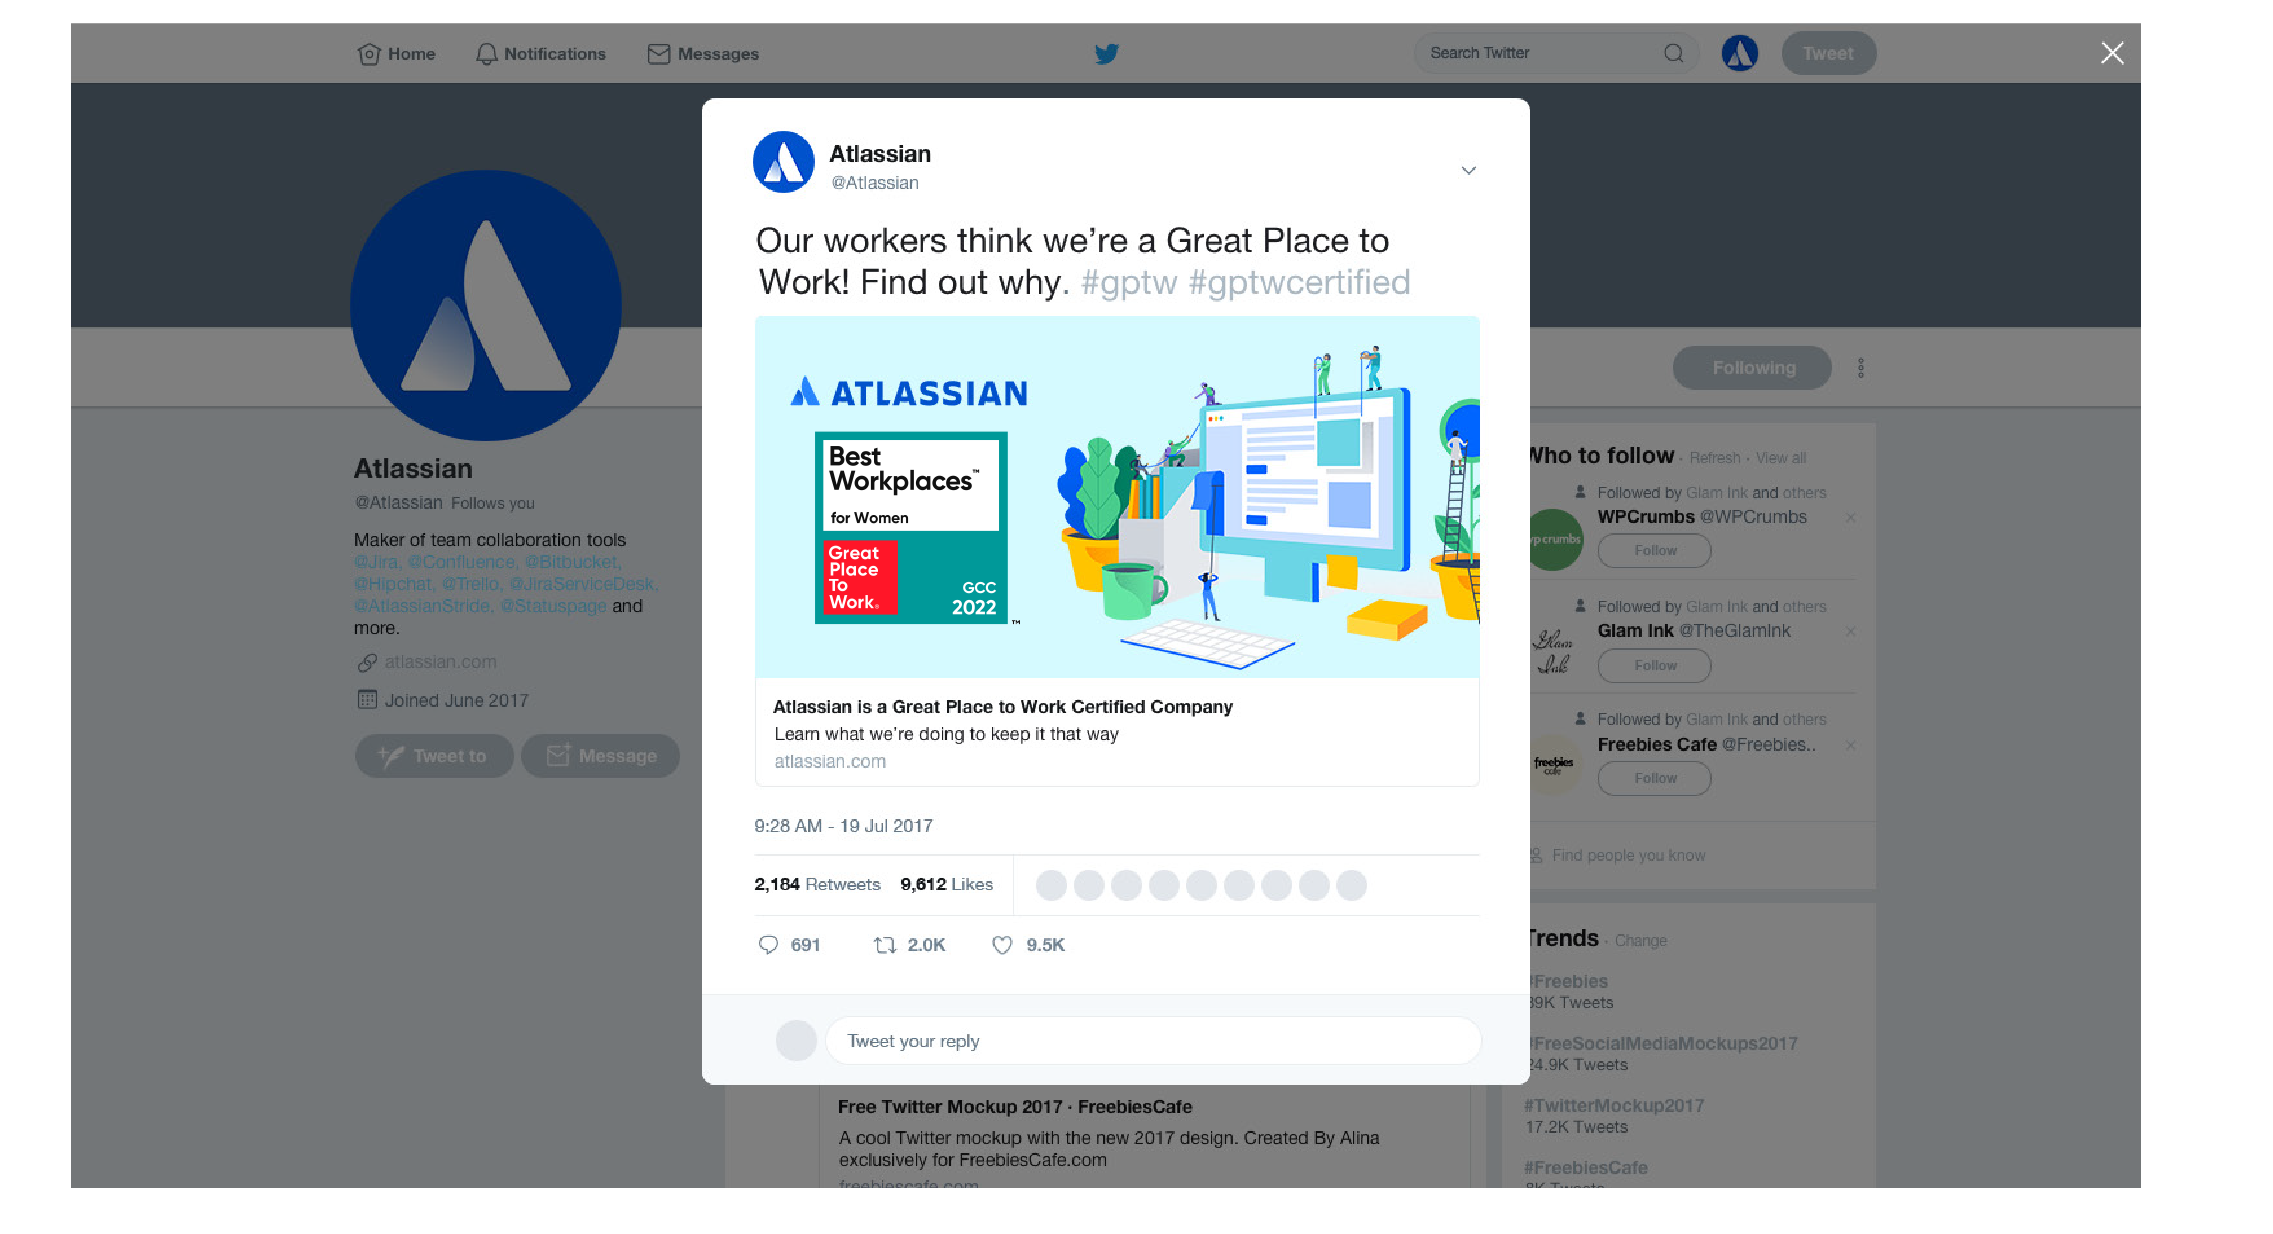Open the profile more options dots
The image size is (2273, 1234).
pyautogui.click(x=1861, y=368)
